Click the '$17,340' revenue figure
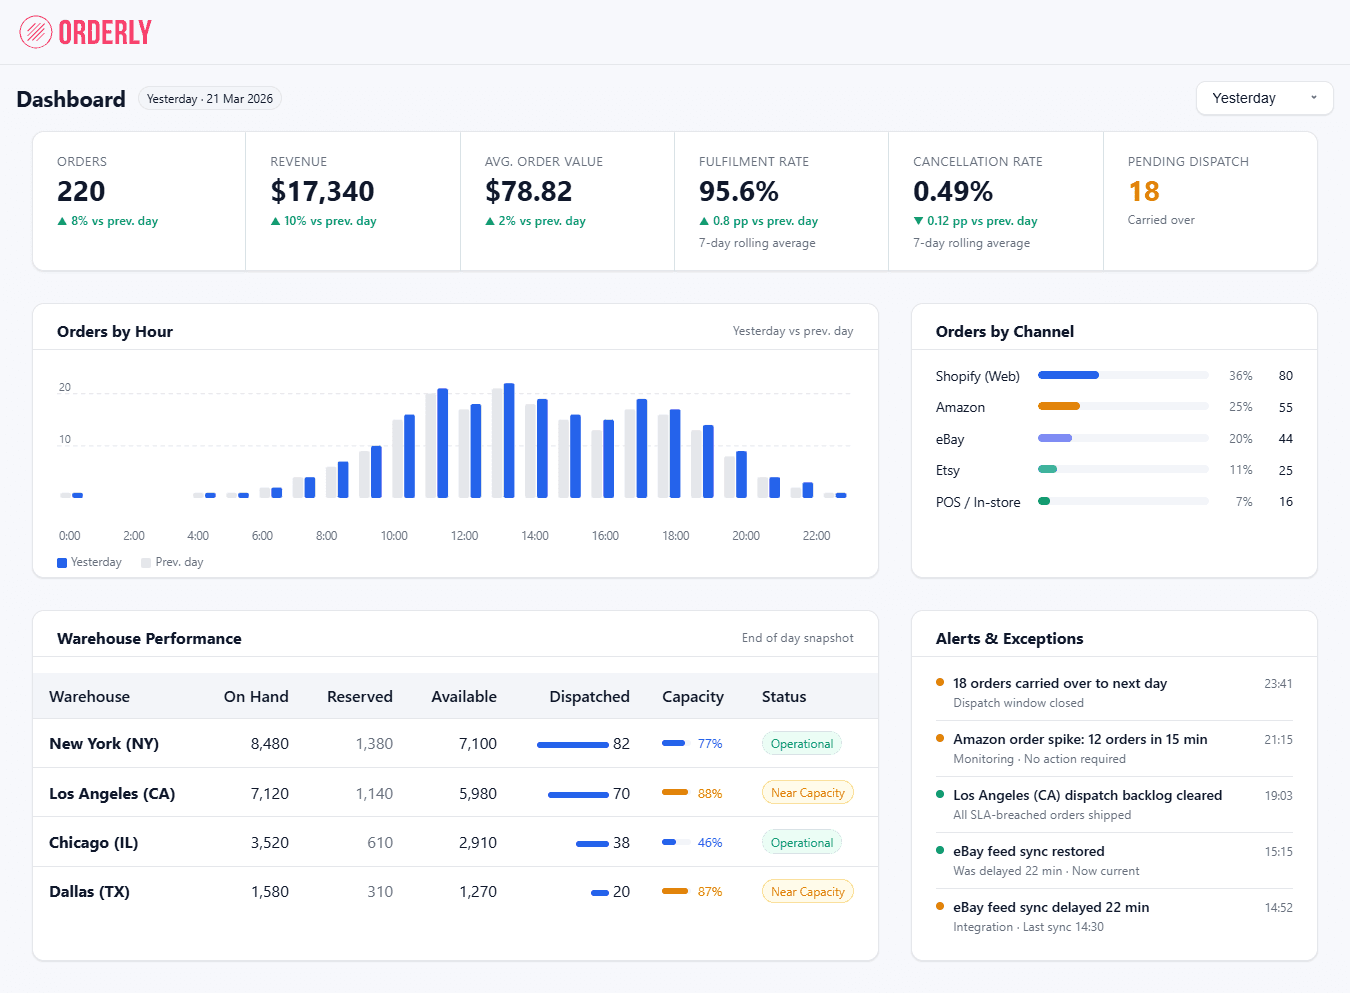Viewport: 1350px width, 993px height. coord(322,191)
